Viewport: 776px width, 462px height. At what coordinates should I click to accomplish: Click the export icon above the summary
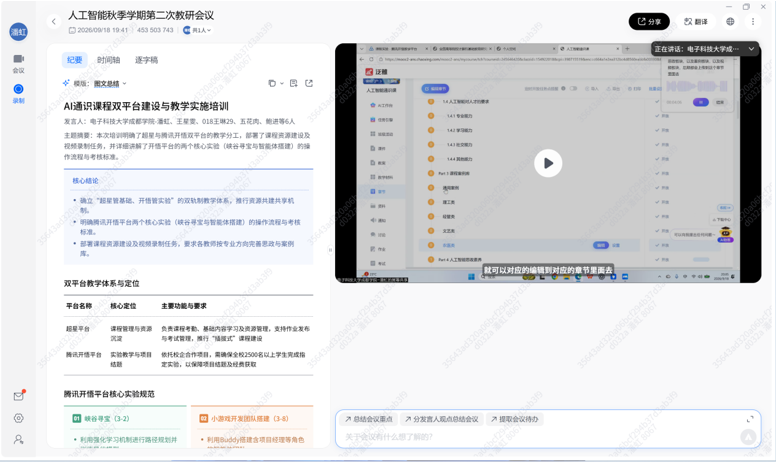[309, 83]
